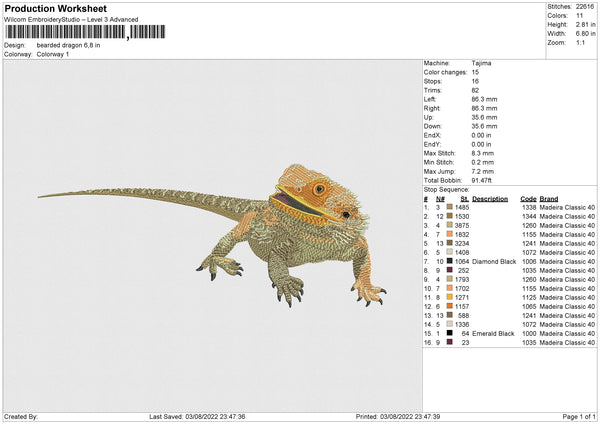
Task: Click the Production Worksheet title
Action: point(54,9)
